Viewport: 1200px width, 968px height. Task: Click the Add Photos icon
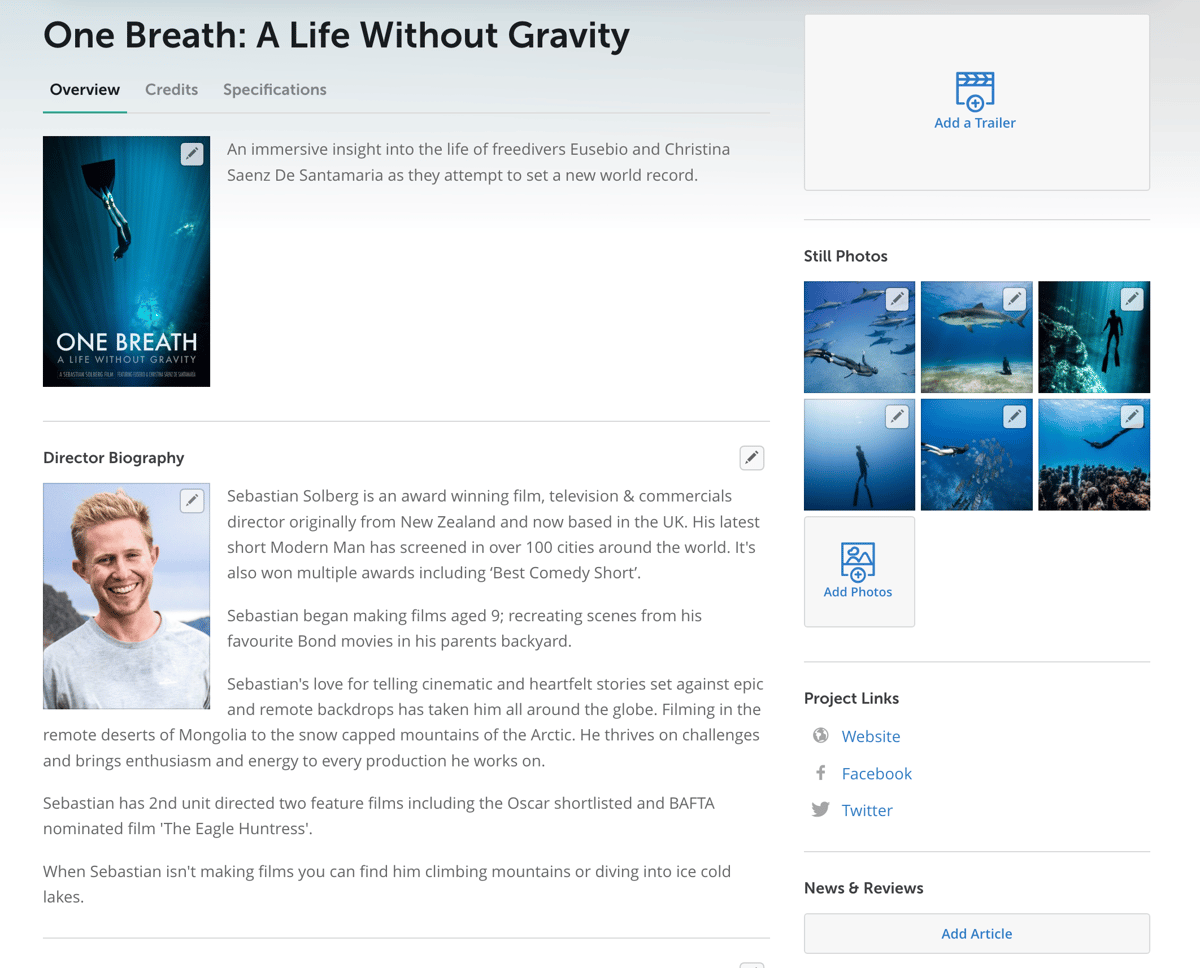[x=858, y=562]
